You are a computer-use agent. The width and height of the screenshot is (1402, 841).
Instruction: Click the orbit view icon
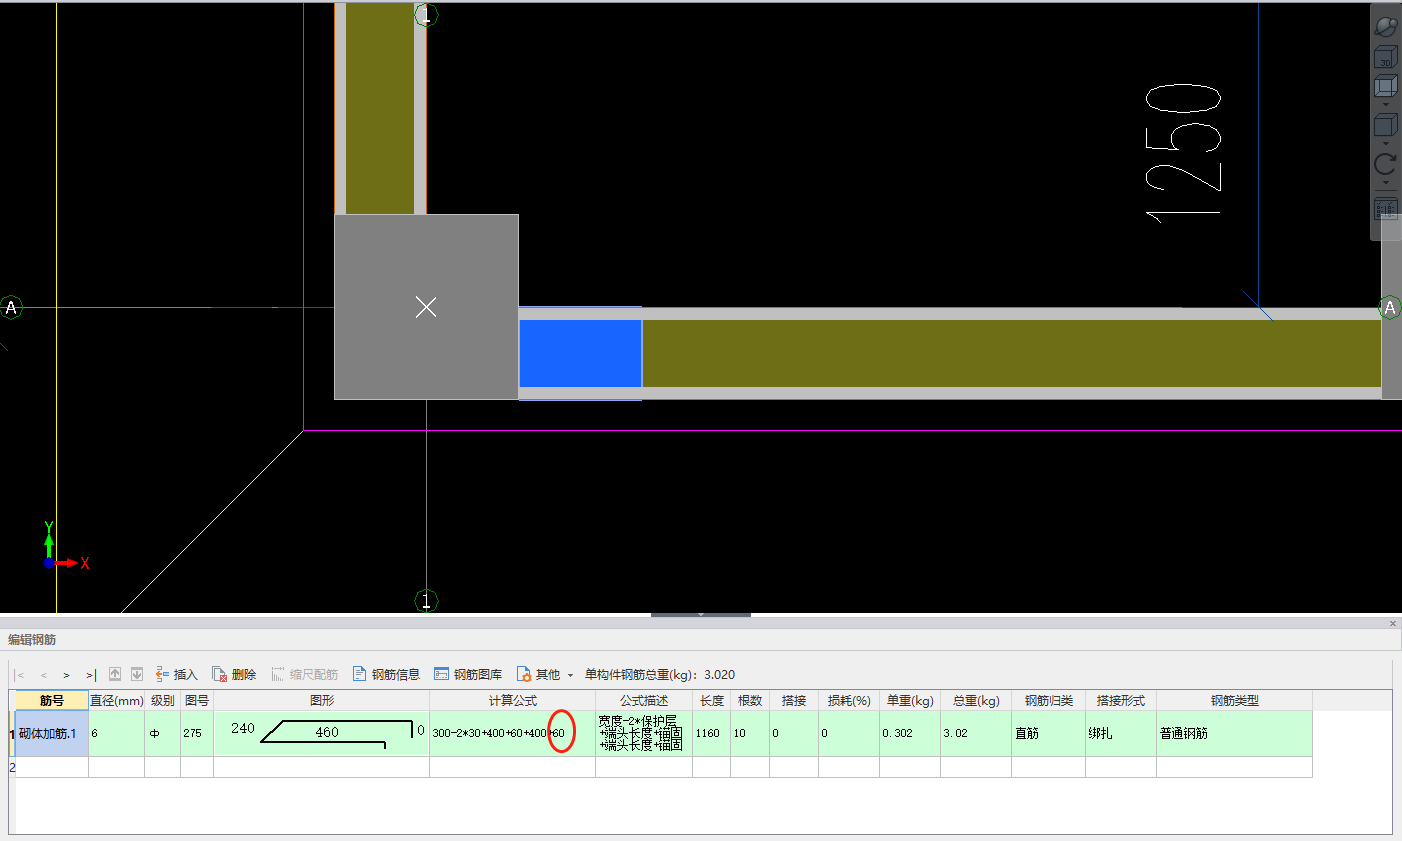1385,27
